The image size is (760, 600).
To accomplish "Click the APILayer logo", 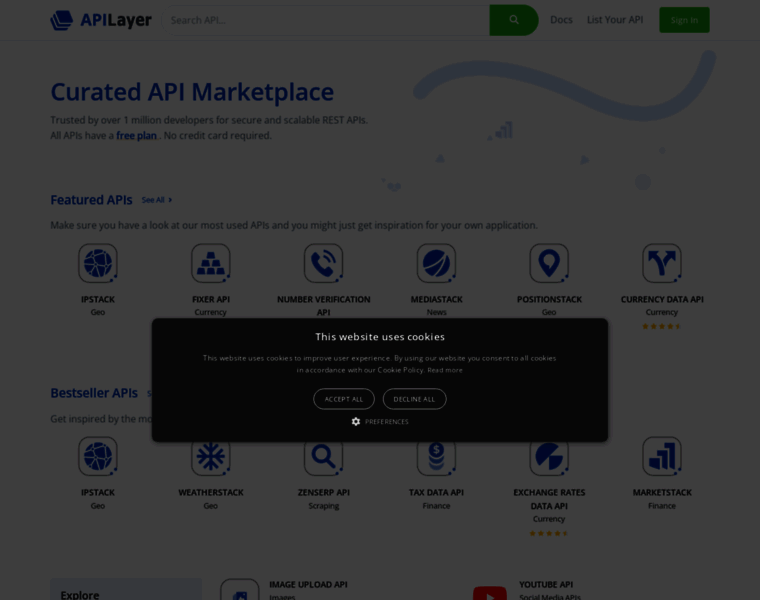I will coord(101,20).
